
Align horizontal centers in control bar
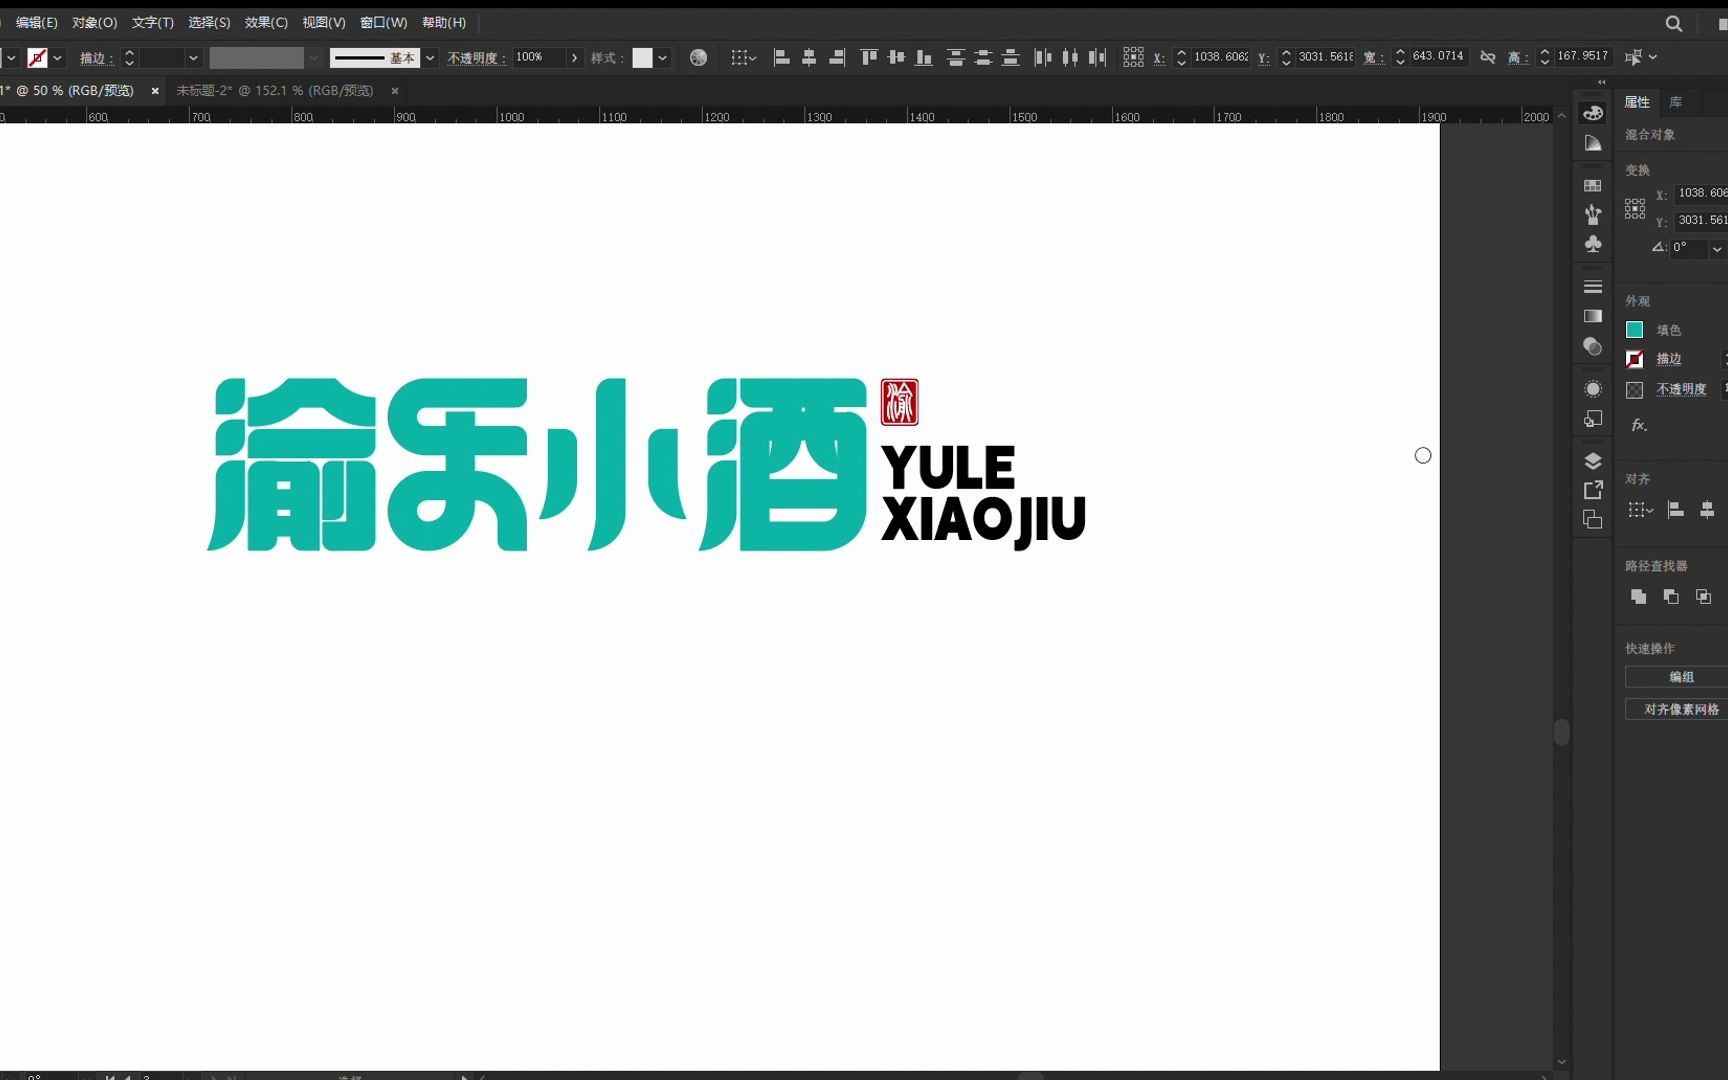809,58
